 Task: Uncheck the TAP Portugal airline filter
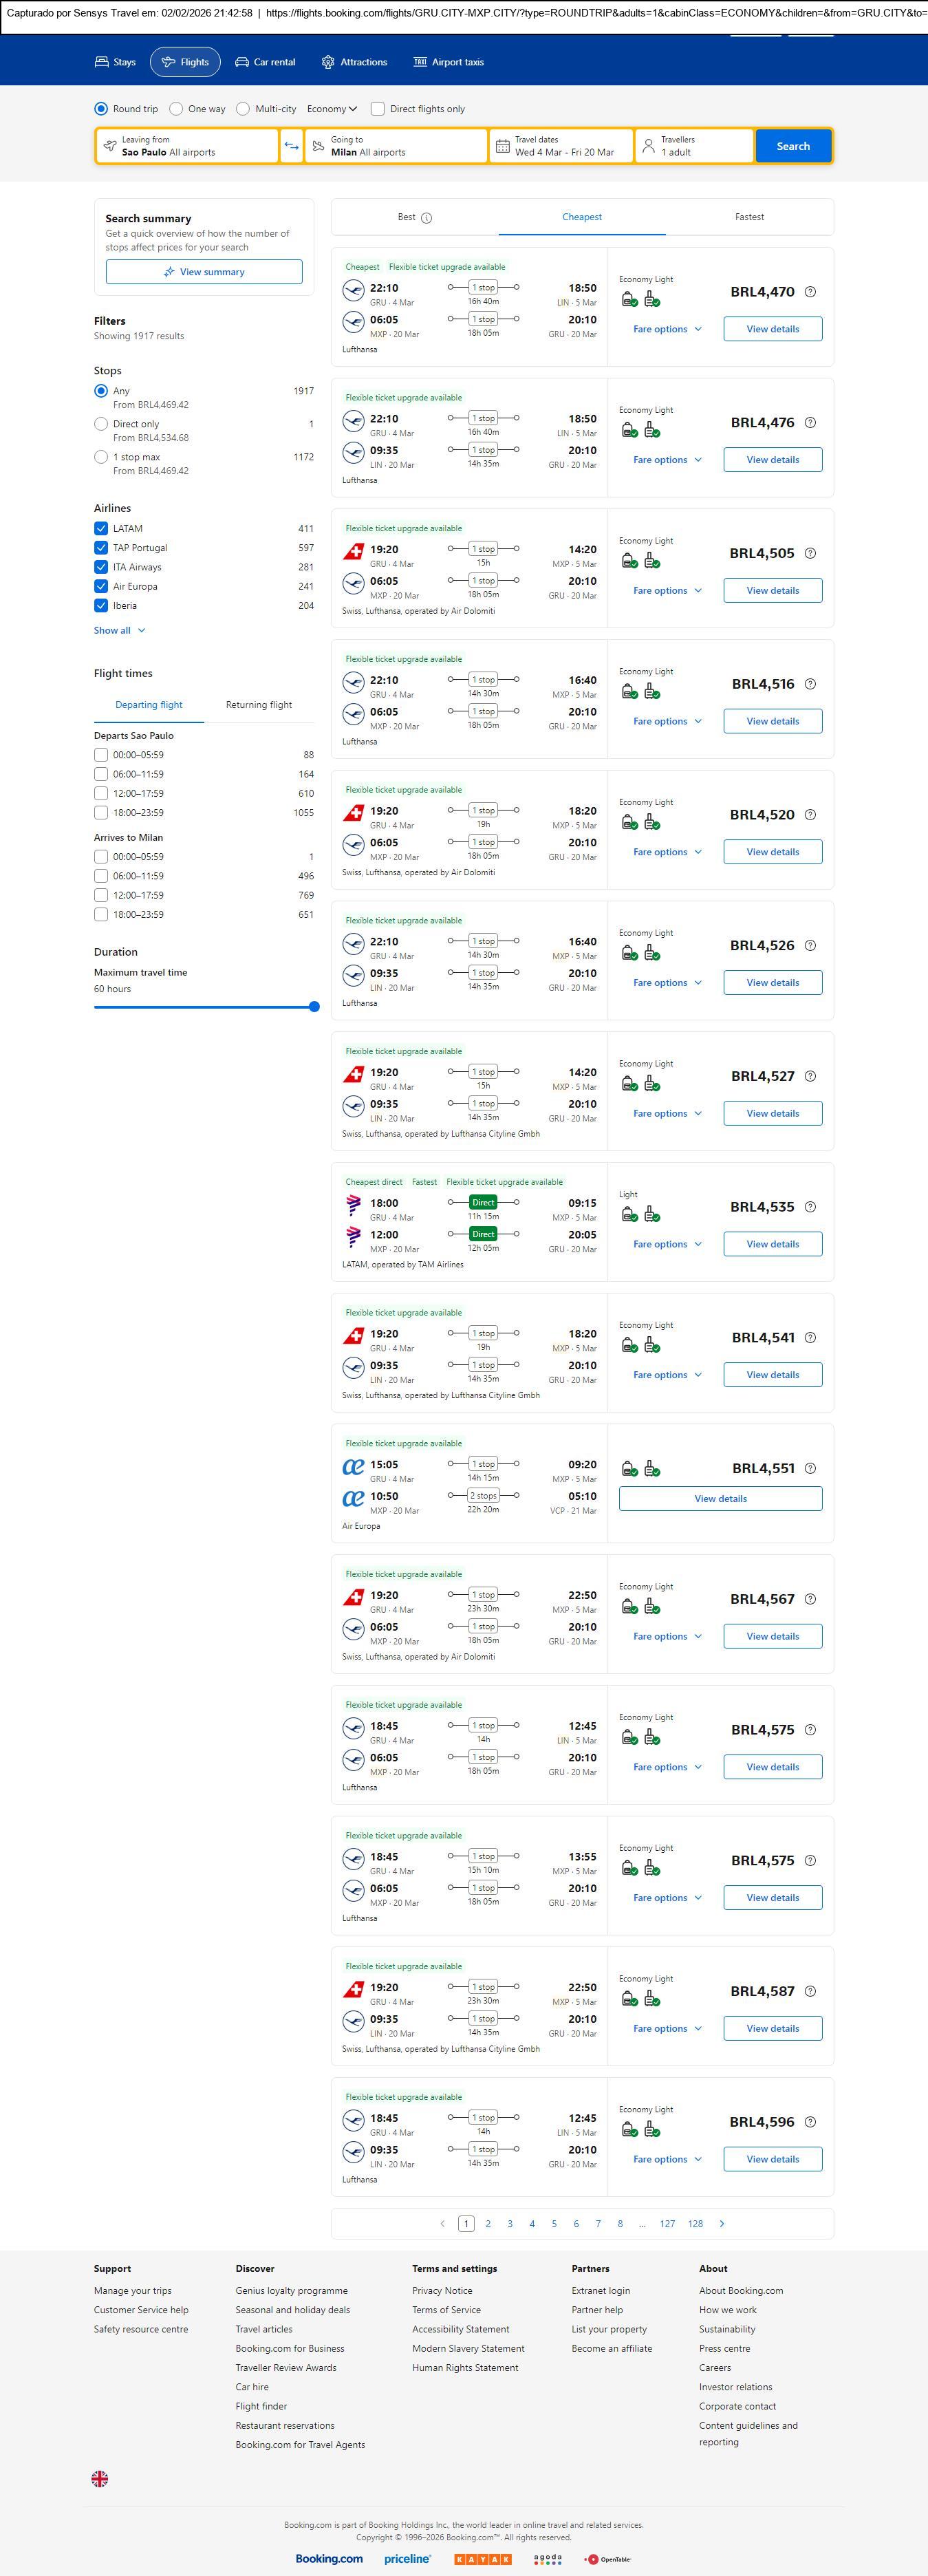pos(101,548)
